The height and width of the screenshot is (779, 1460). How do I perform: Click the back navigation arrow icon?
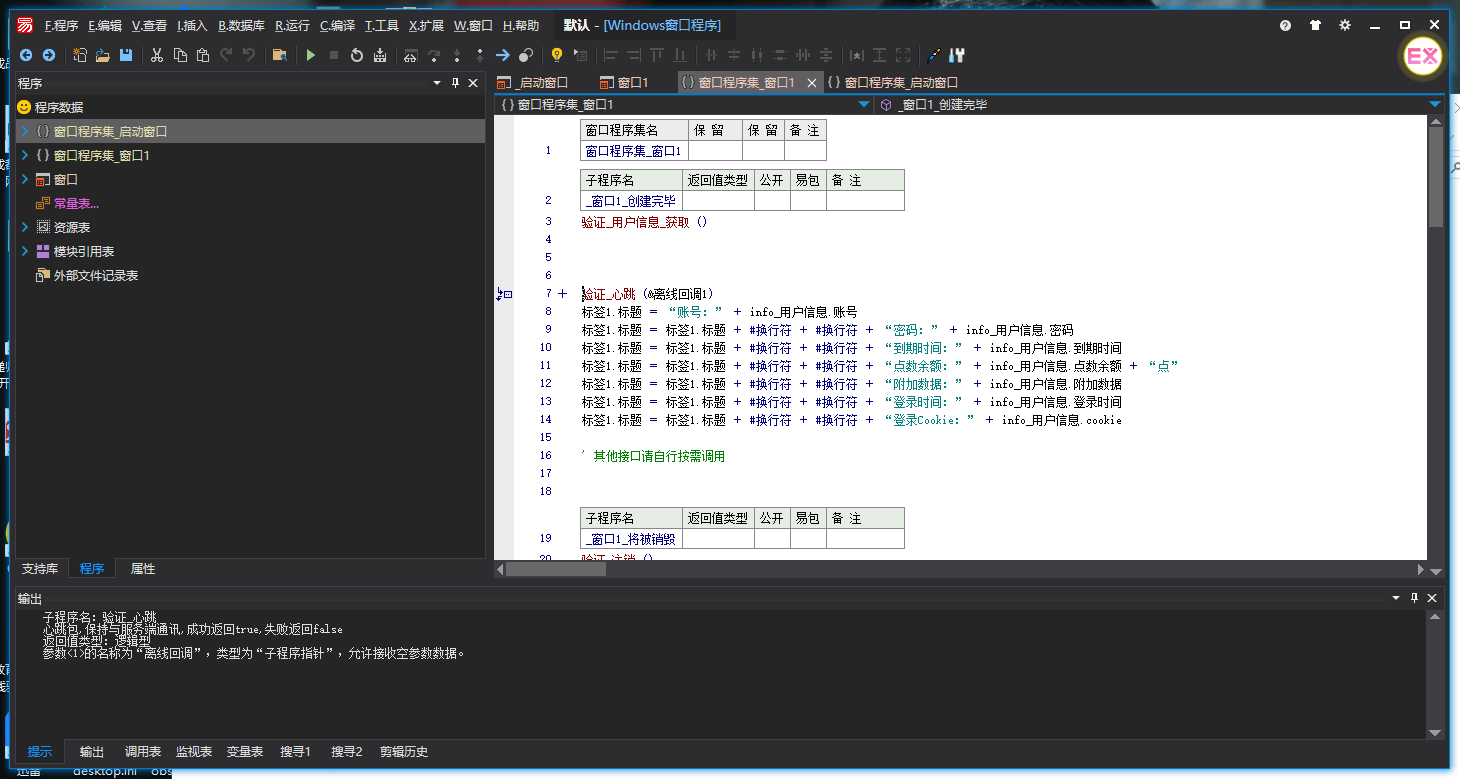26,55
